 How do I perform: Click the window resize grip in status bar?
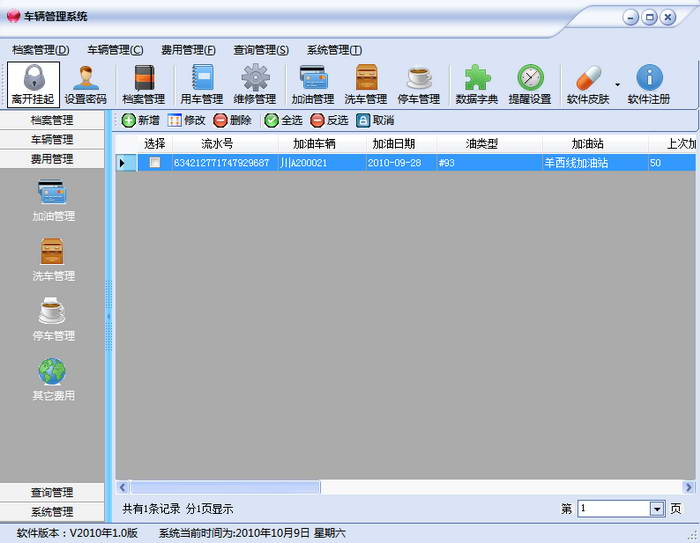pyautogui.click(x=693, y=536)
